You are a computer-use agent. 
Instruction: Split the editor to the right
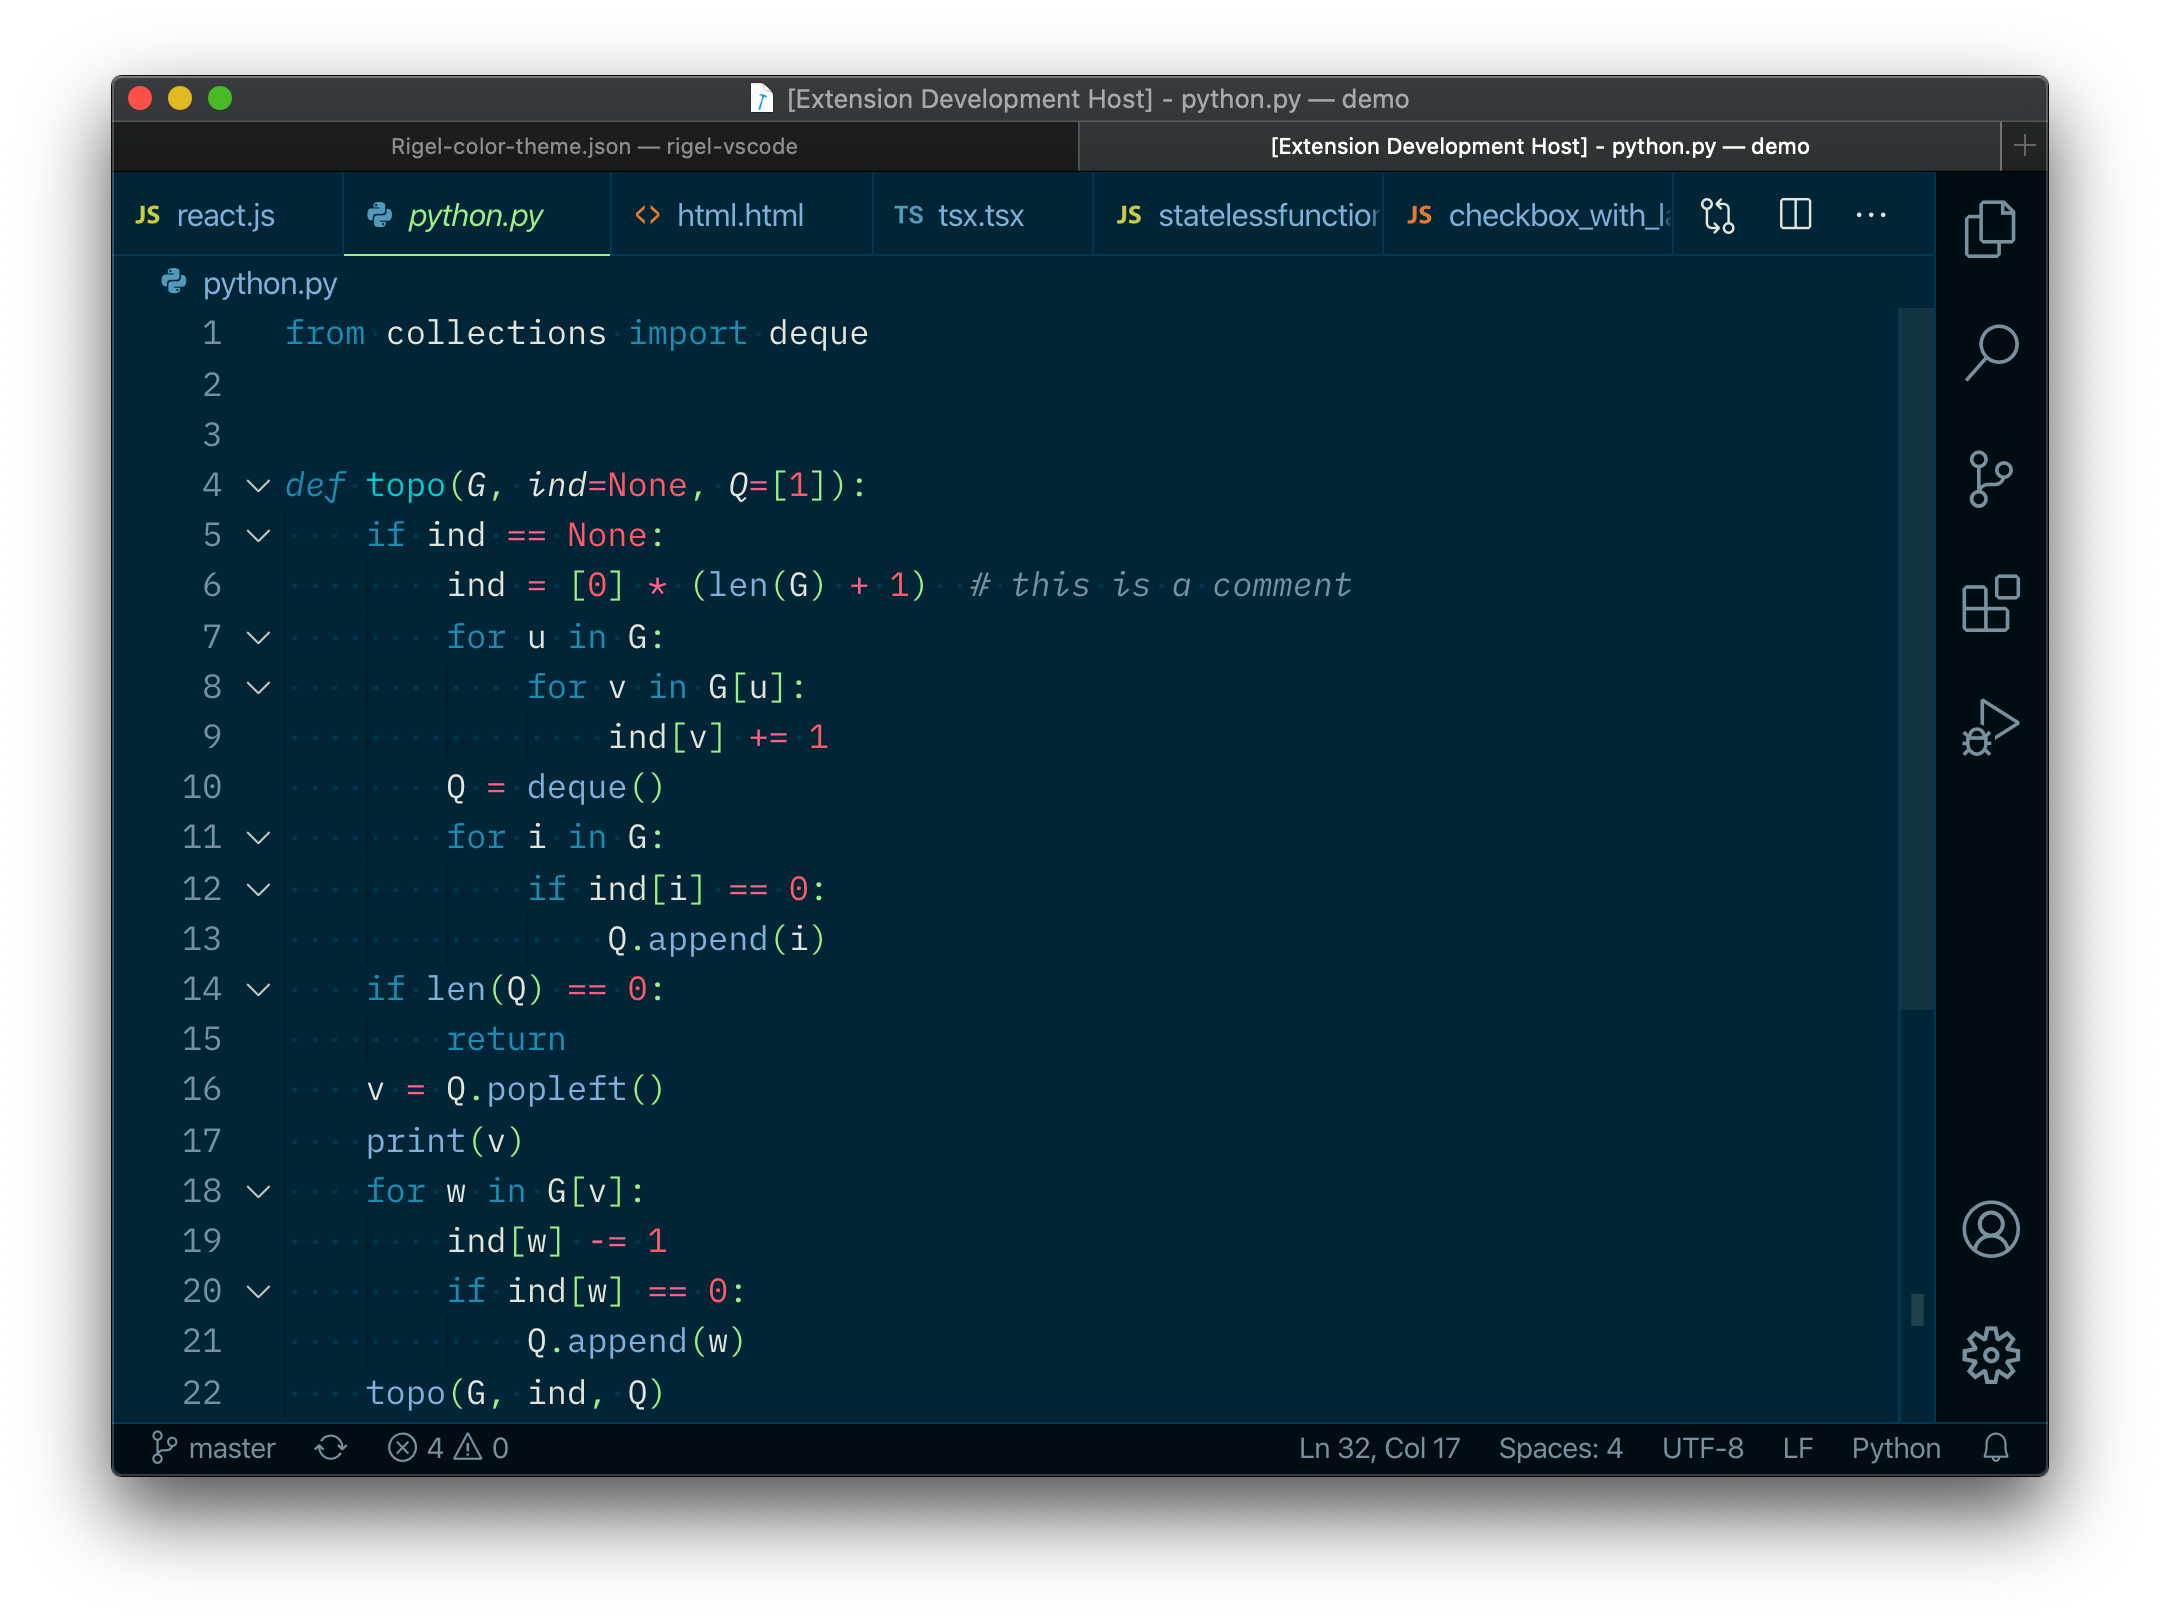pos(1795,214)
